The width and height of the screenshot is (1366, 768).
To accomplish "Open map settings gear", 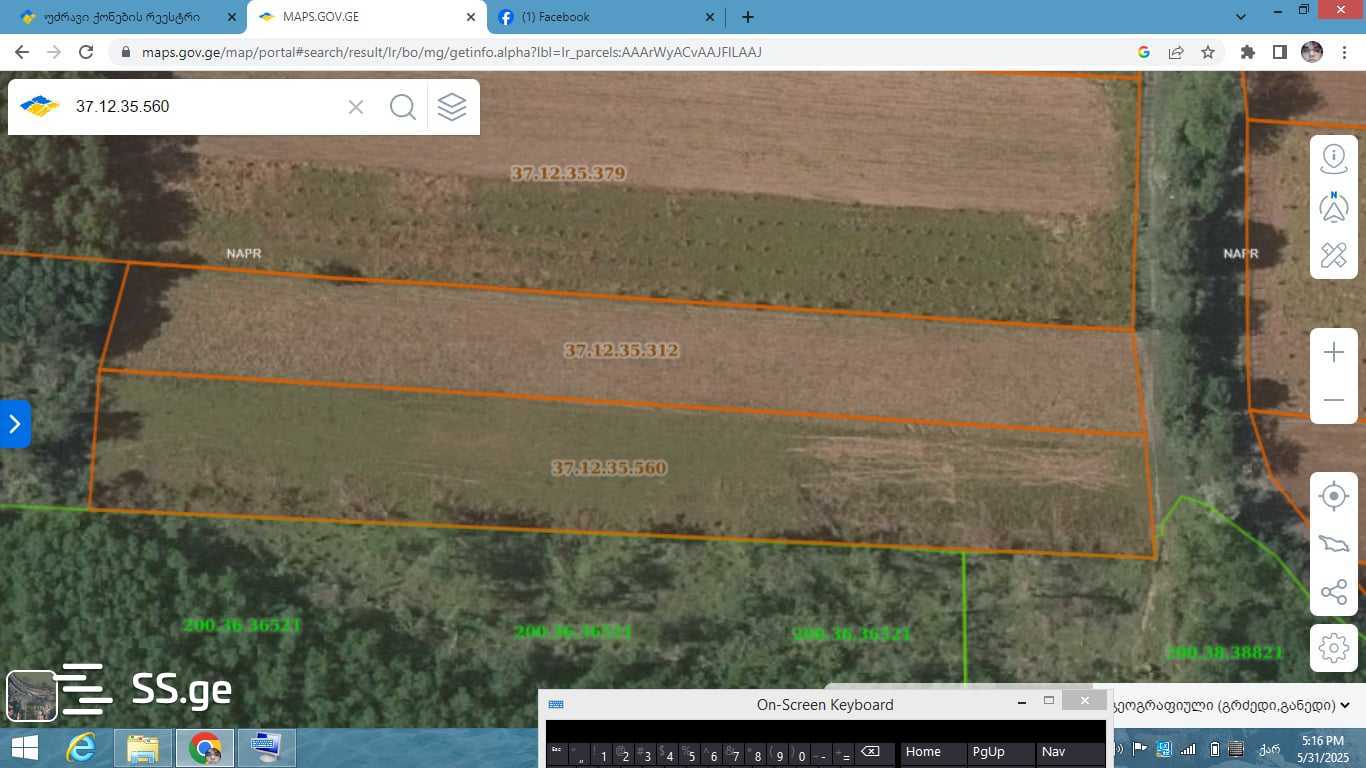I will coord(1333,648).
